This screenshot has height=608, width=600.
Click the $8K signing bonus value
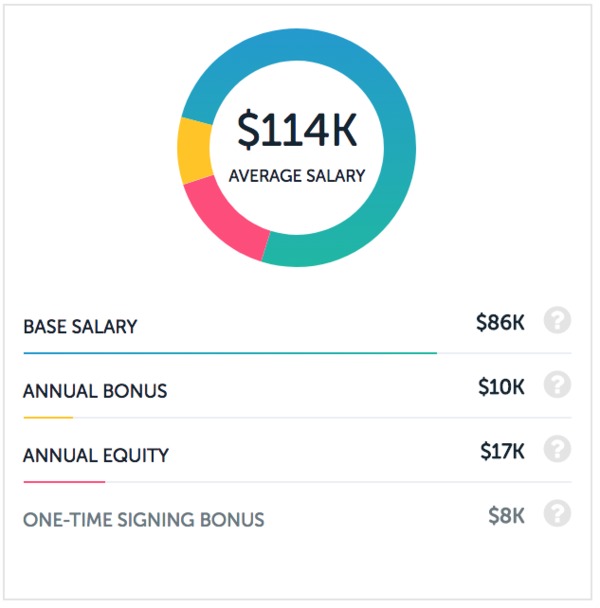507,516
